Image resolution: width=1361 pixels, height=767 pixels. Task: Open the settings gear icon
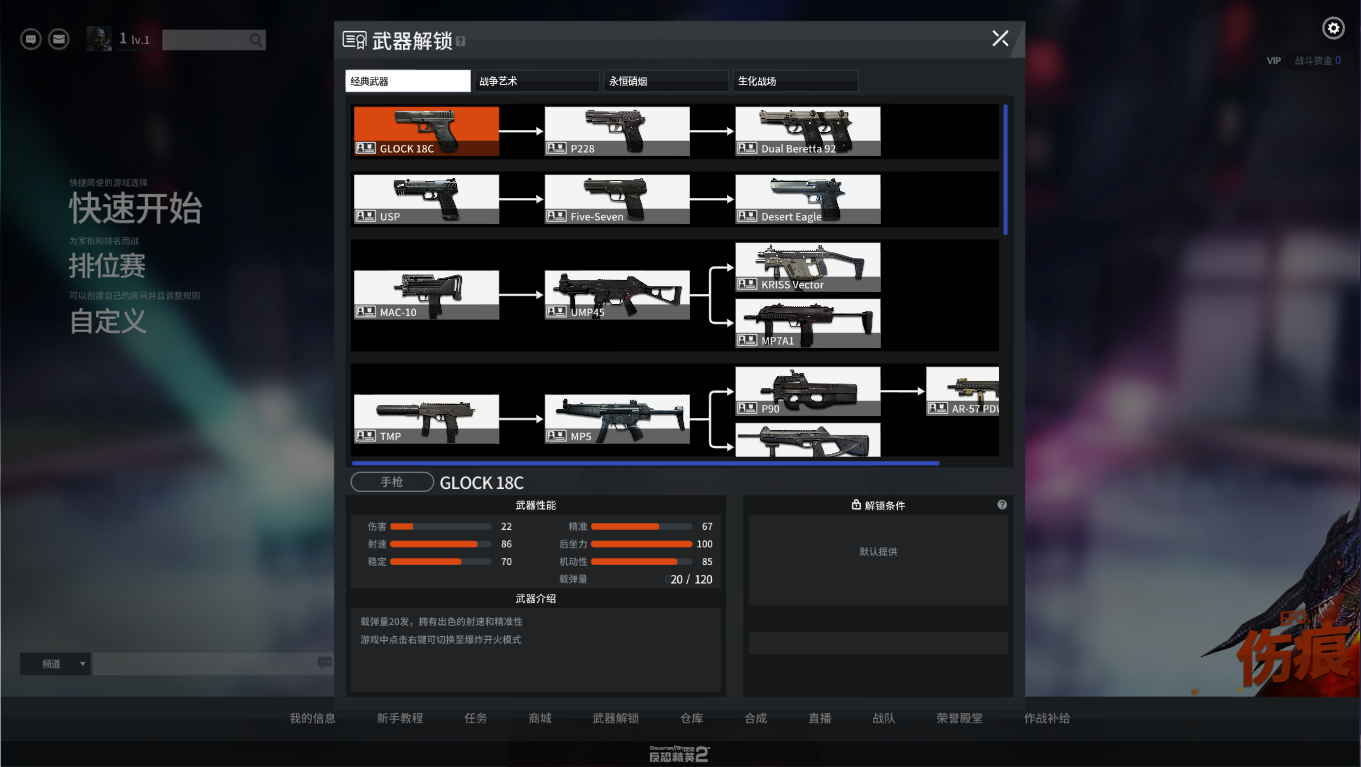[1333, 28]
